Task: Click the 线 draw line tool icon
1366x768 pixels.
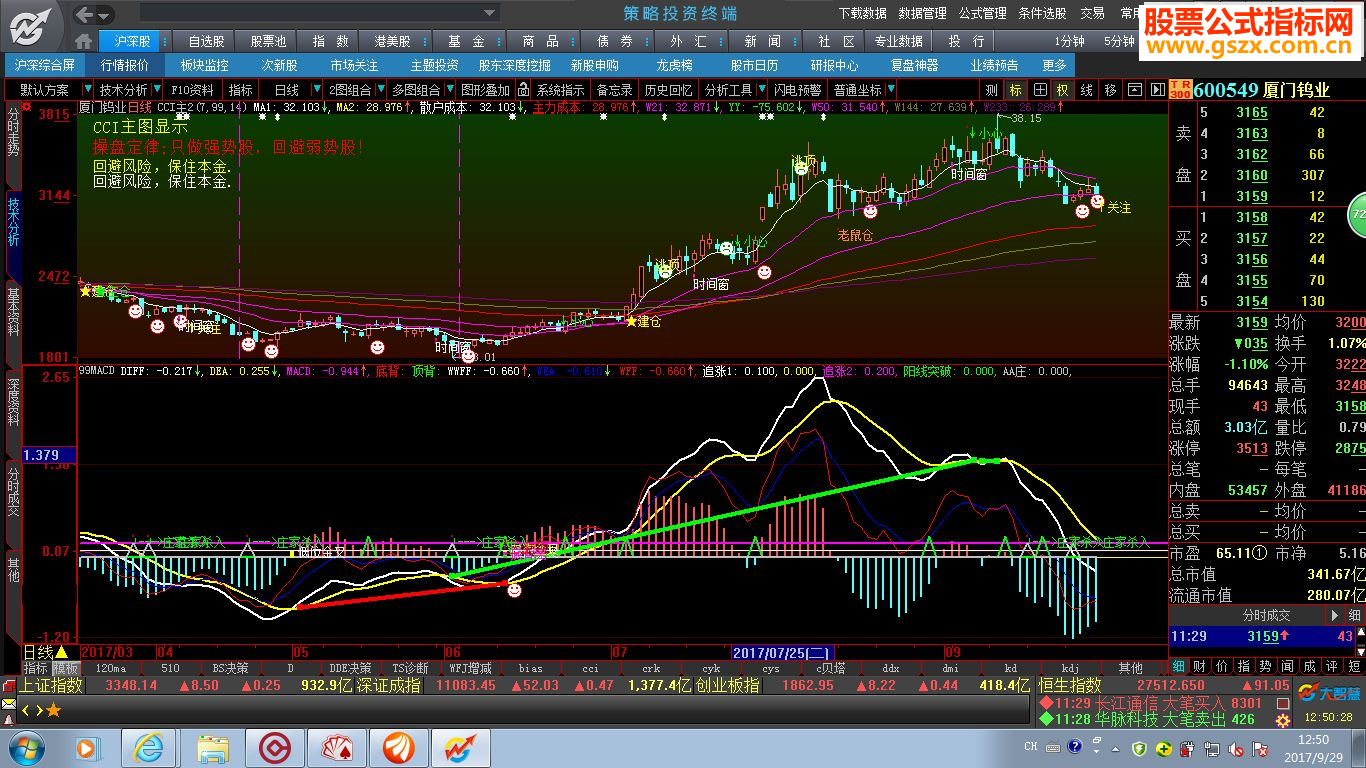Action: pos(1087,90)
